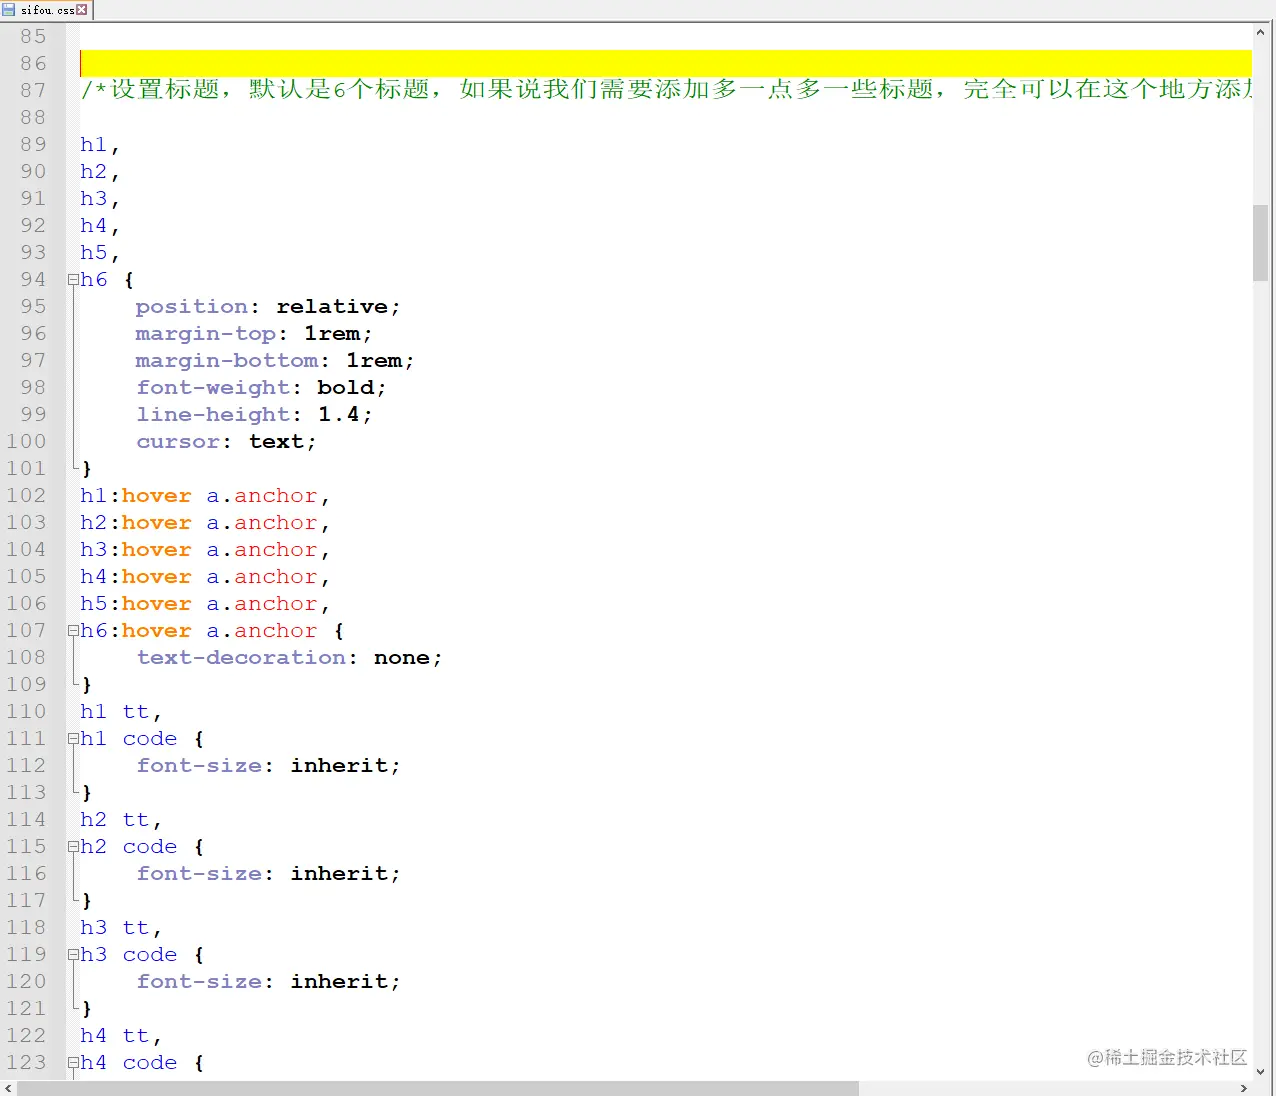Click the 'text-decoration' property
Screen dimensions: 1276x1096
241,658
